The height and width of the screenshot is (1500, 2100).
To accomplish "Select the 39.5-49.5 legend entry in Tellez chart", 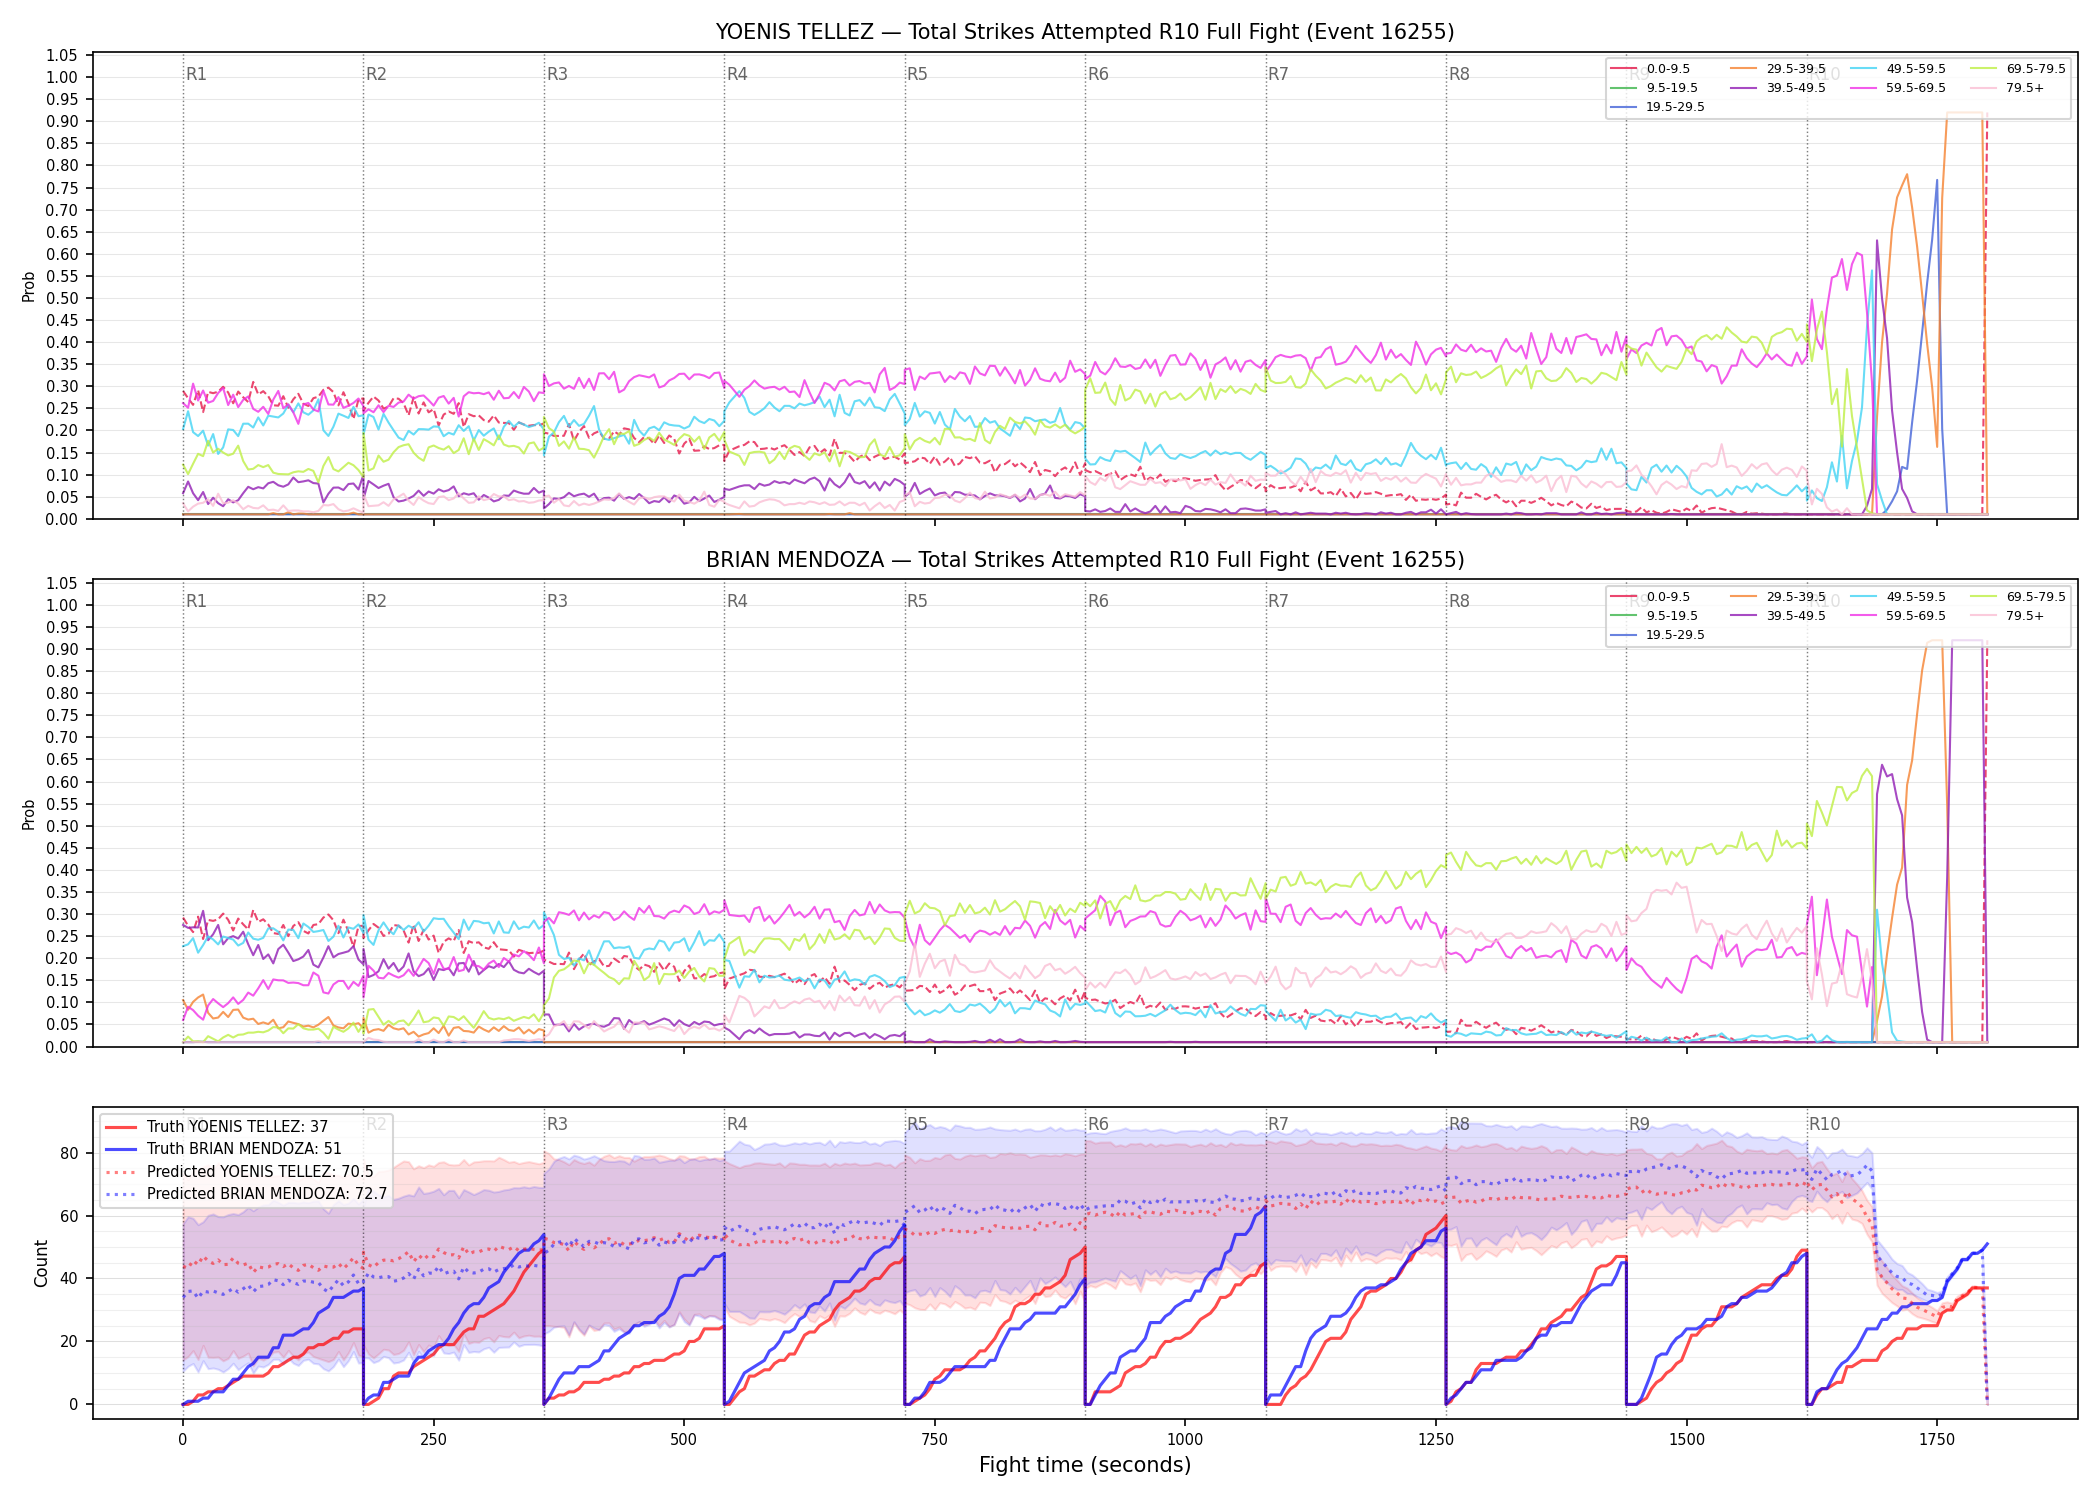I will (x=1777, y=88).
